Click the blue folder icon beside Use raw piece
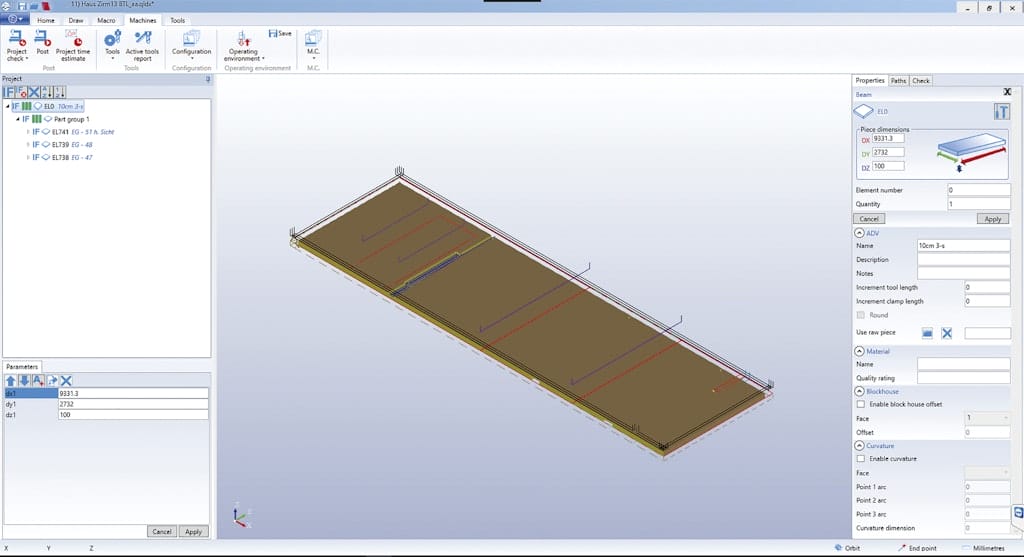1024x557 pixels. click(x=927, y=333)
